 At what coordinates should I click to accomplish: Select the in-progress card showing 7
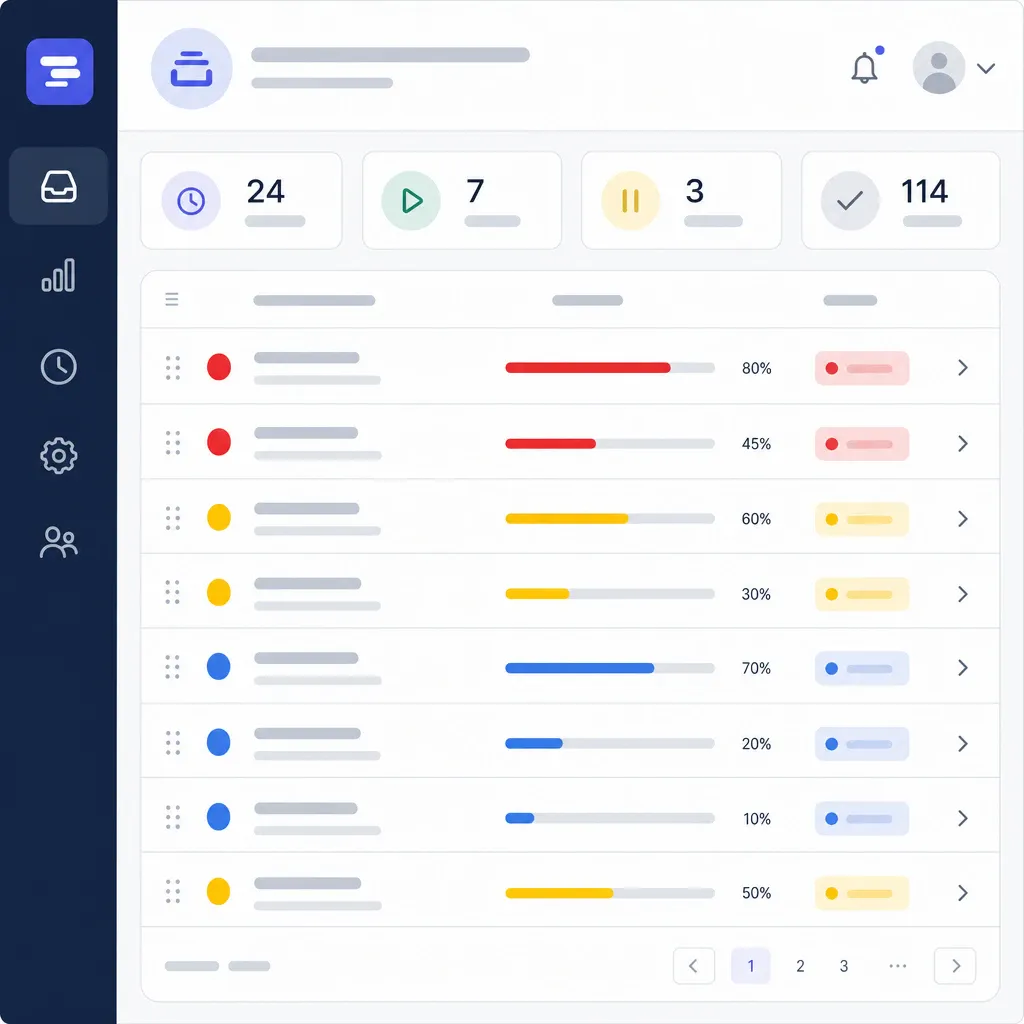[x=462, y=200]
